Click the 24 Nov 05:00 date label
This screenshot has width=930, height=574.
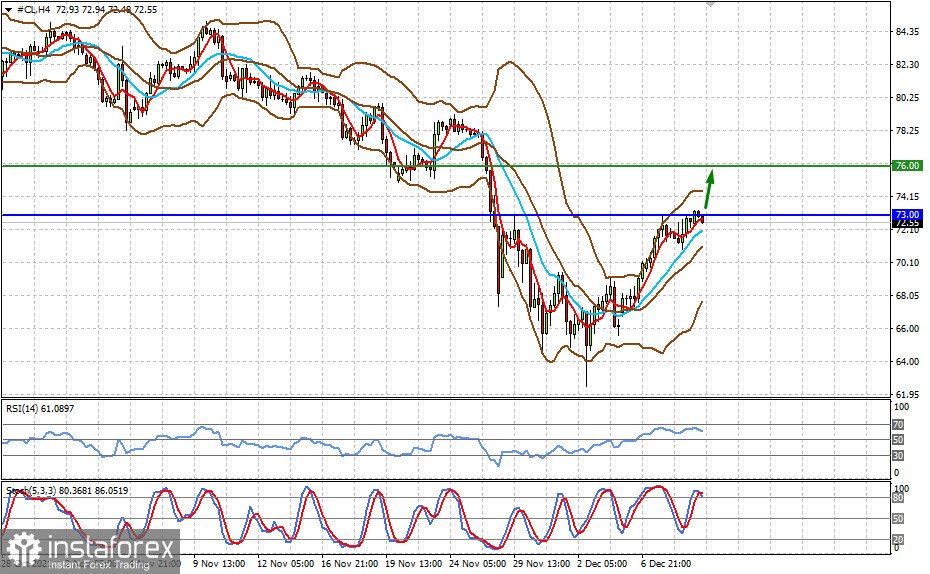[x=477, y=563]
